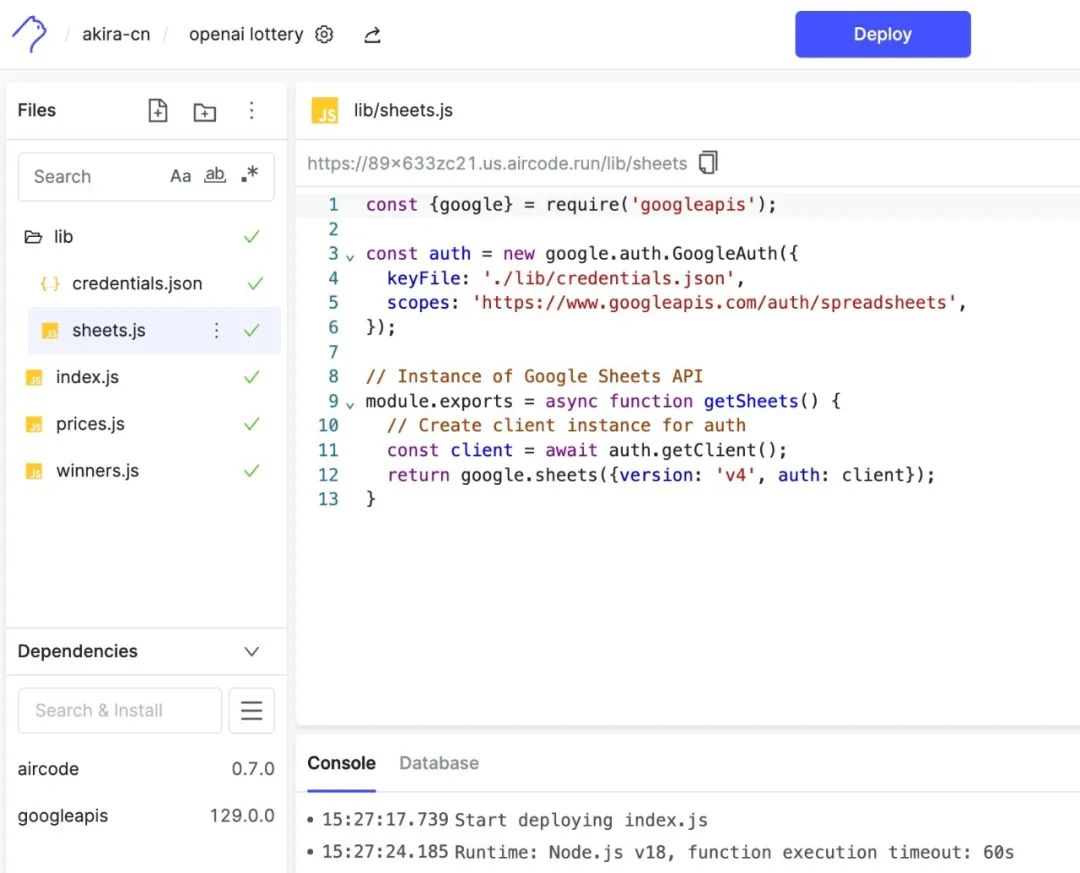The width and height of the screenshot is (1080, 873).
Task: Focus the file Search field
Action: click(146, 176)
